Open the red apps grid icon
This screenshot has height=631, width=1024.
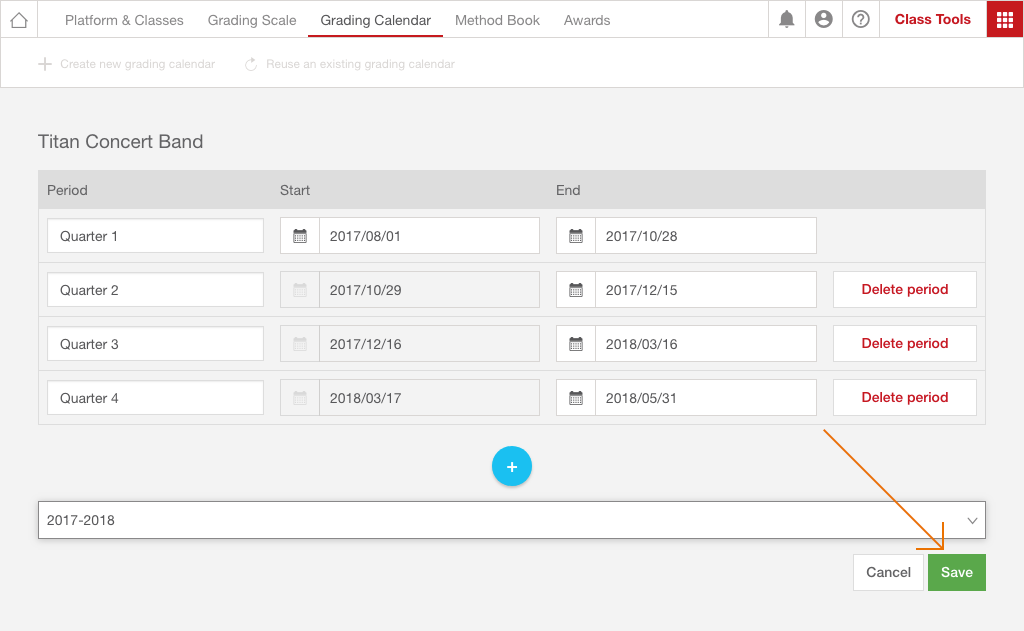click(1005, 20)
